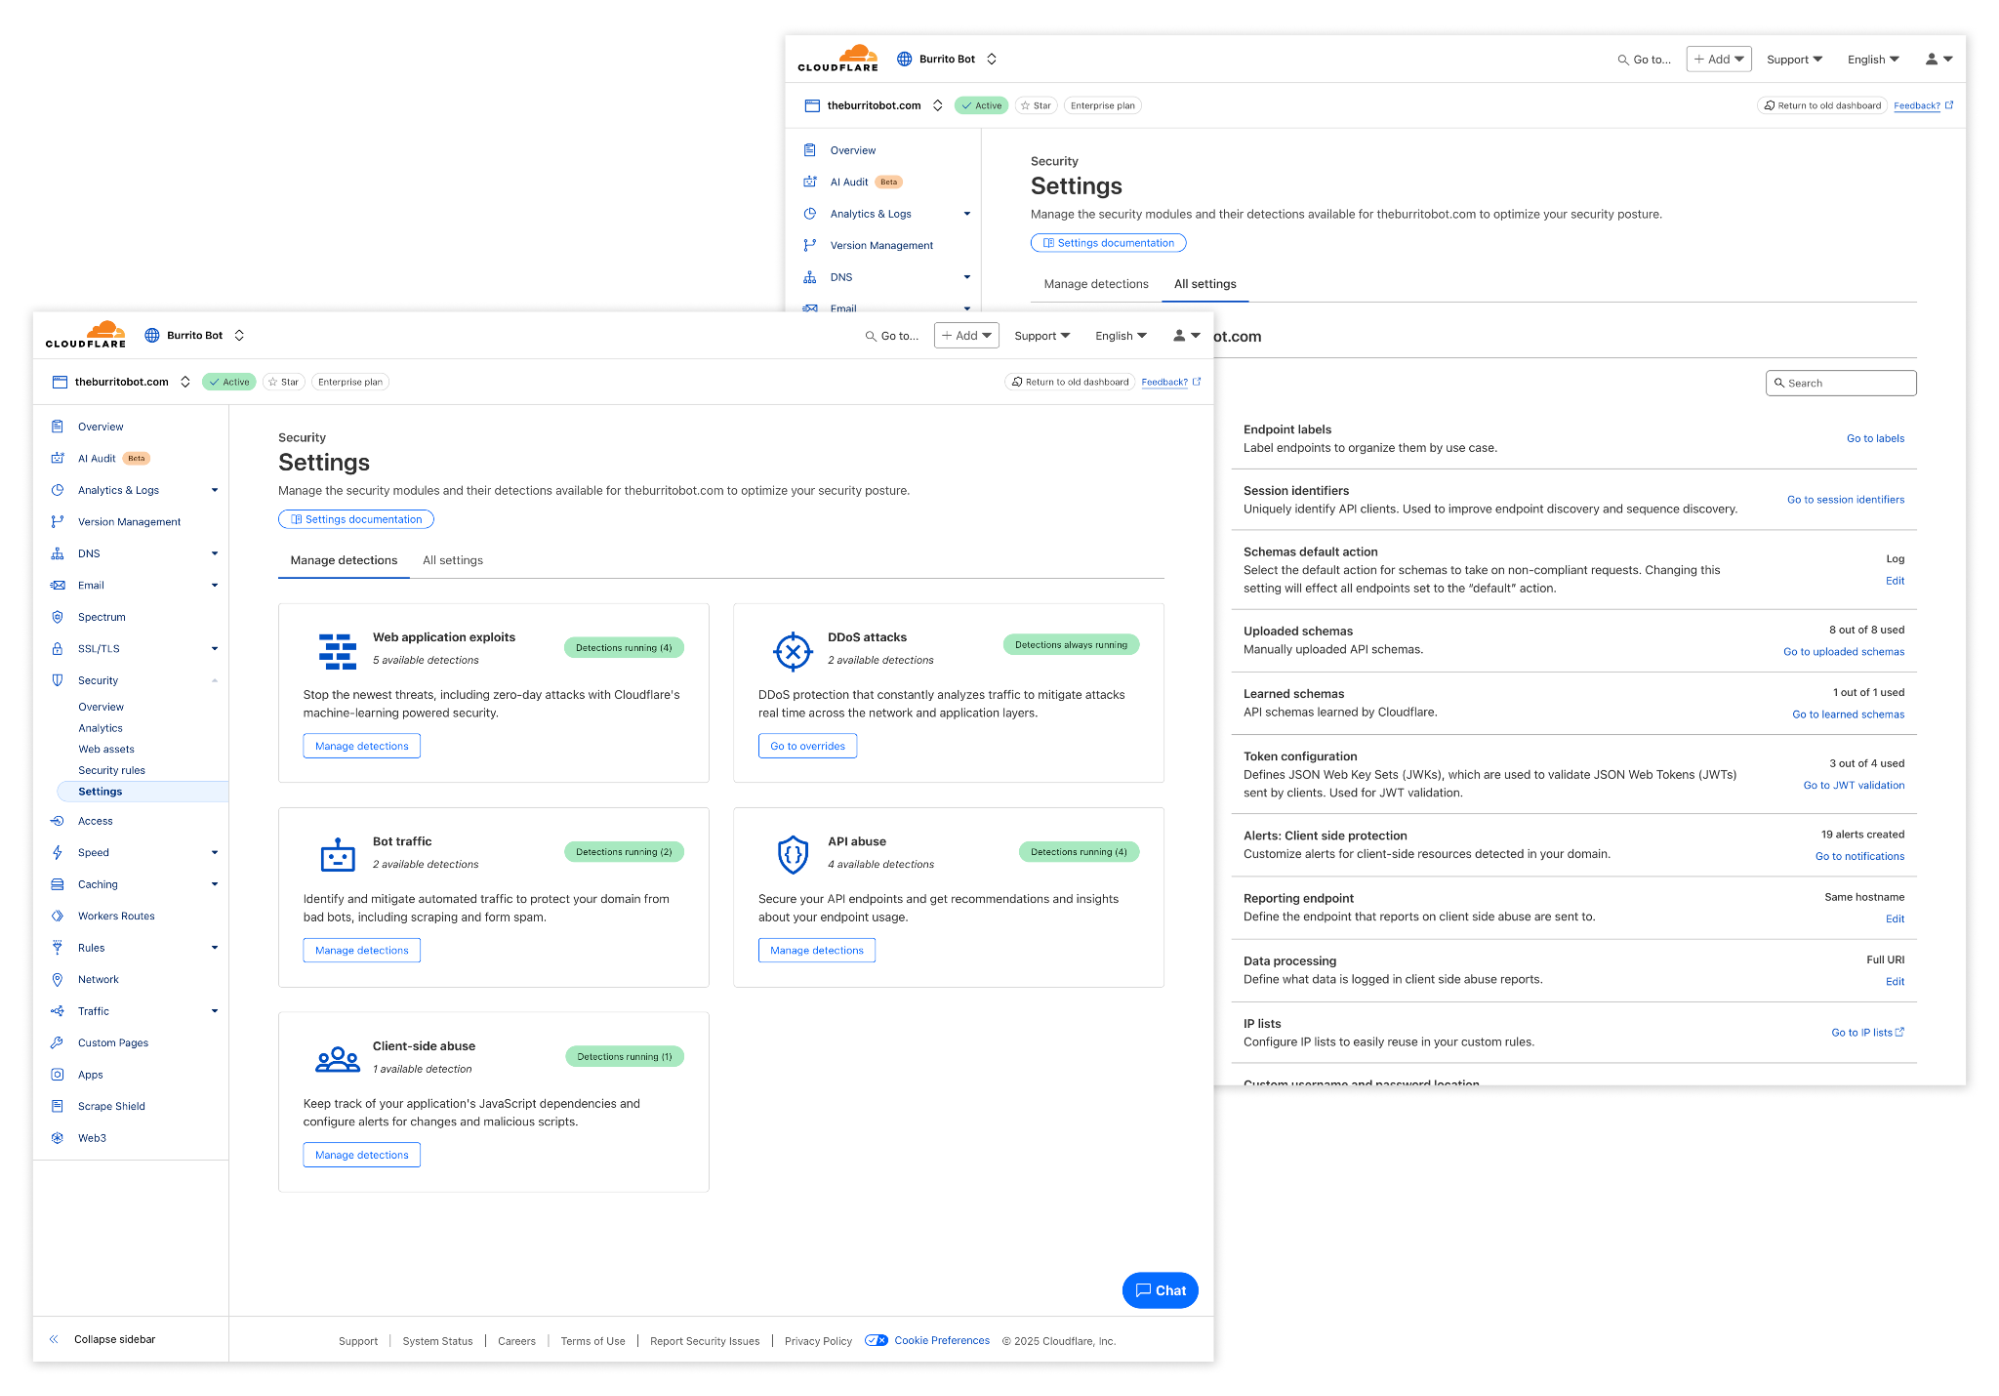Open Settings documentation link in front window

click(356, 520)
